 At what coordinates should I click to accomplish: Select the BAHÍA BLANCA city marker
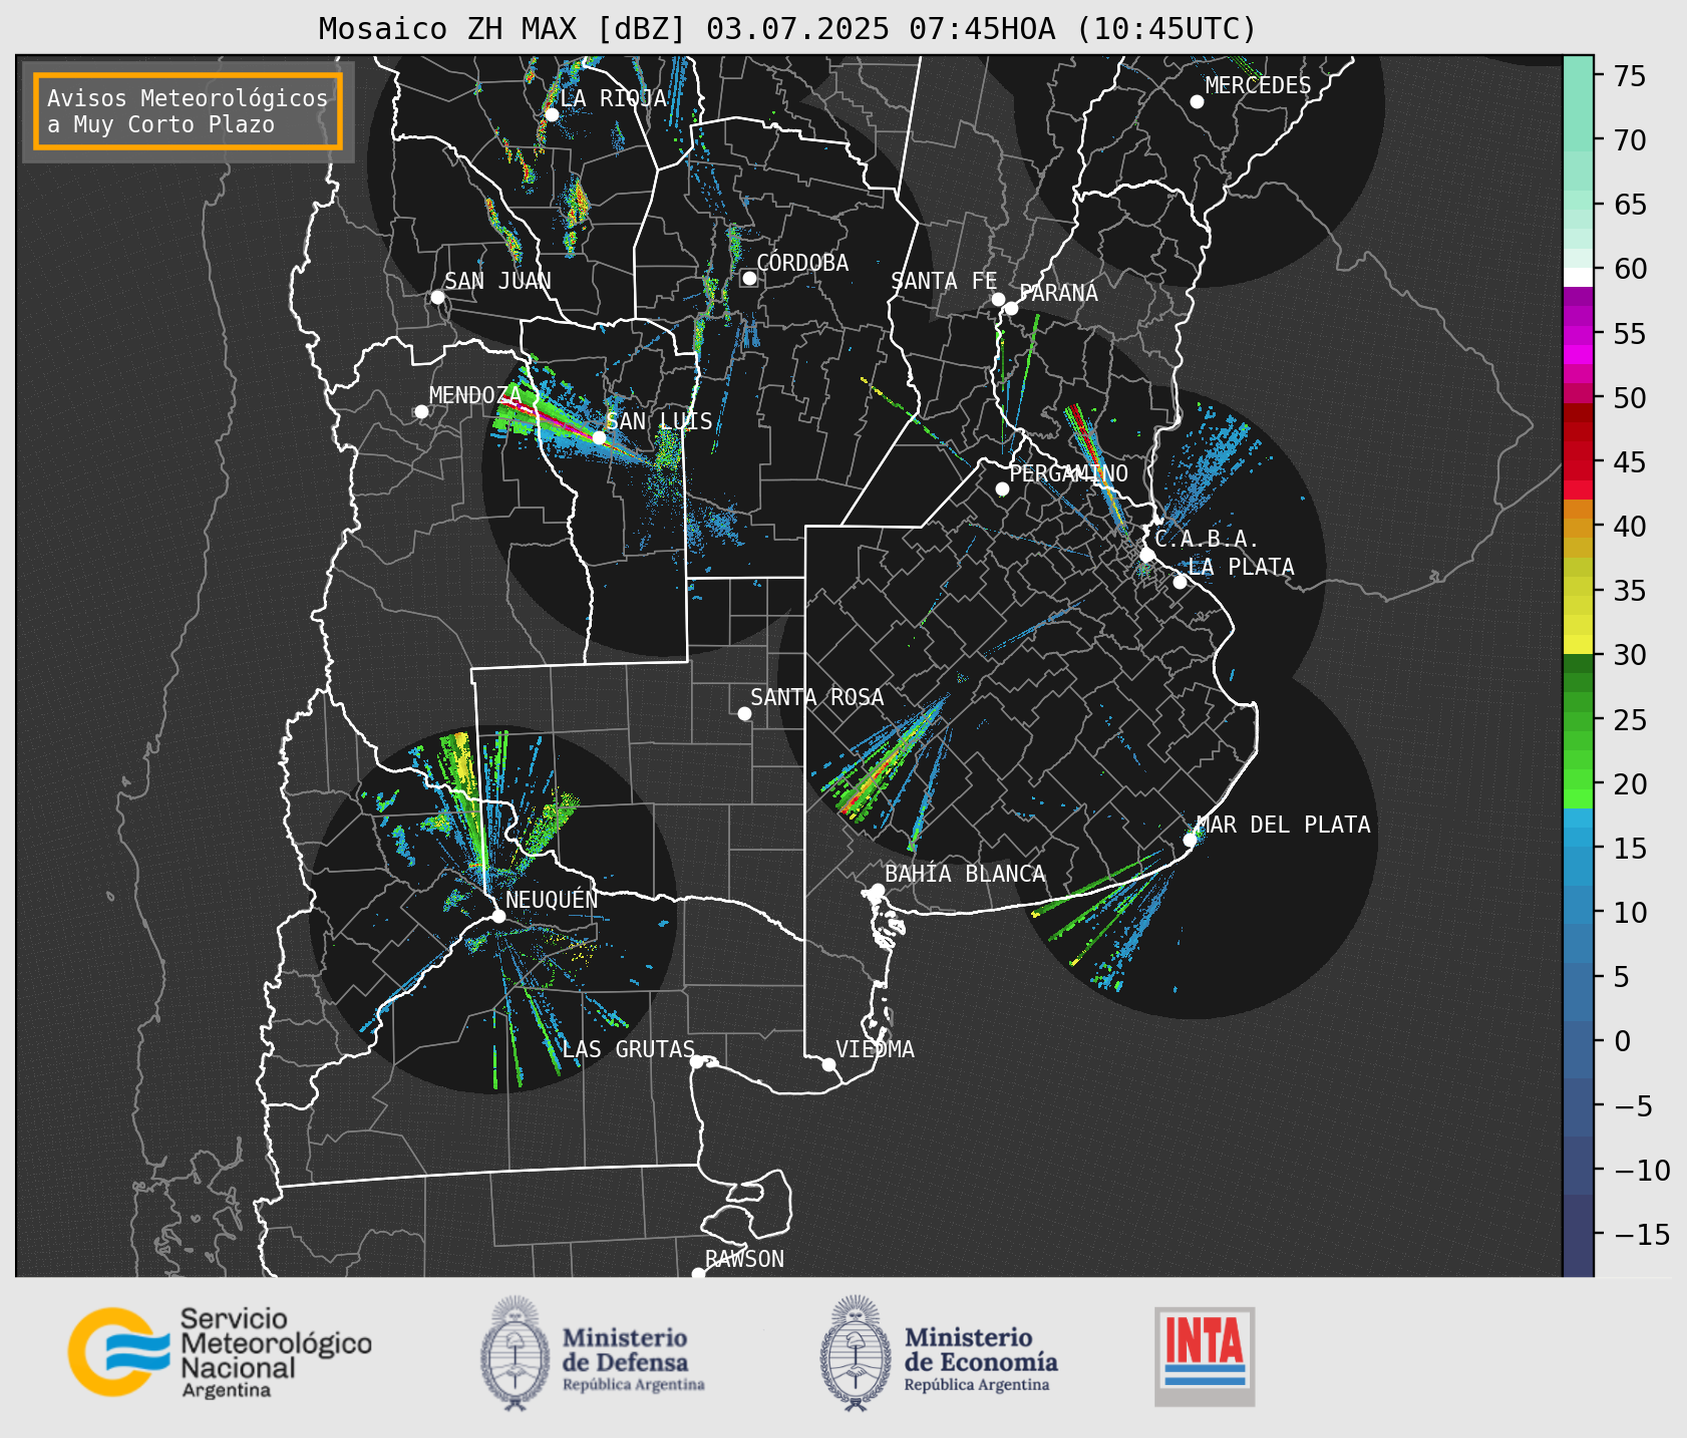pyautogui.click(x=877, y=890)
